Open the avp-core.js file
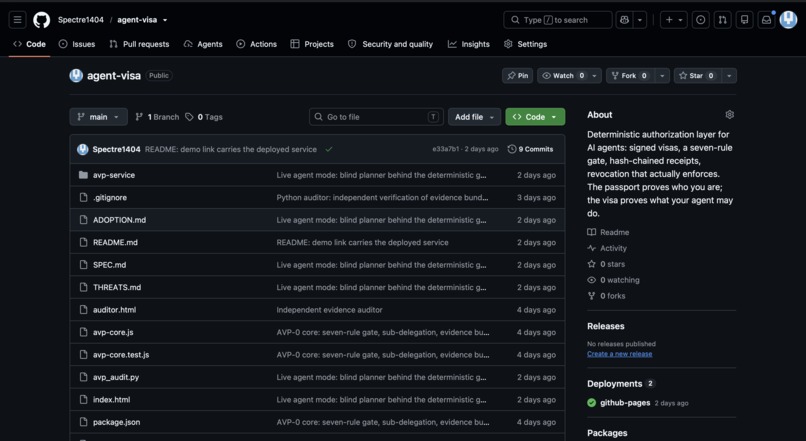The width and height of the screenshot is (806, 441). [113, 333]
